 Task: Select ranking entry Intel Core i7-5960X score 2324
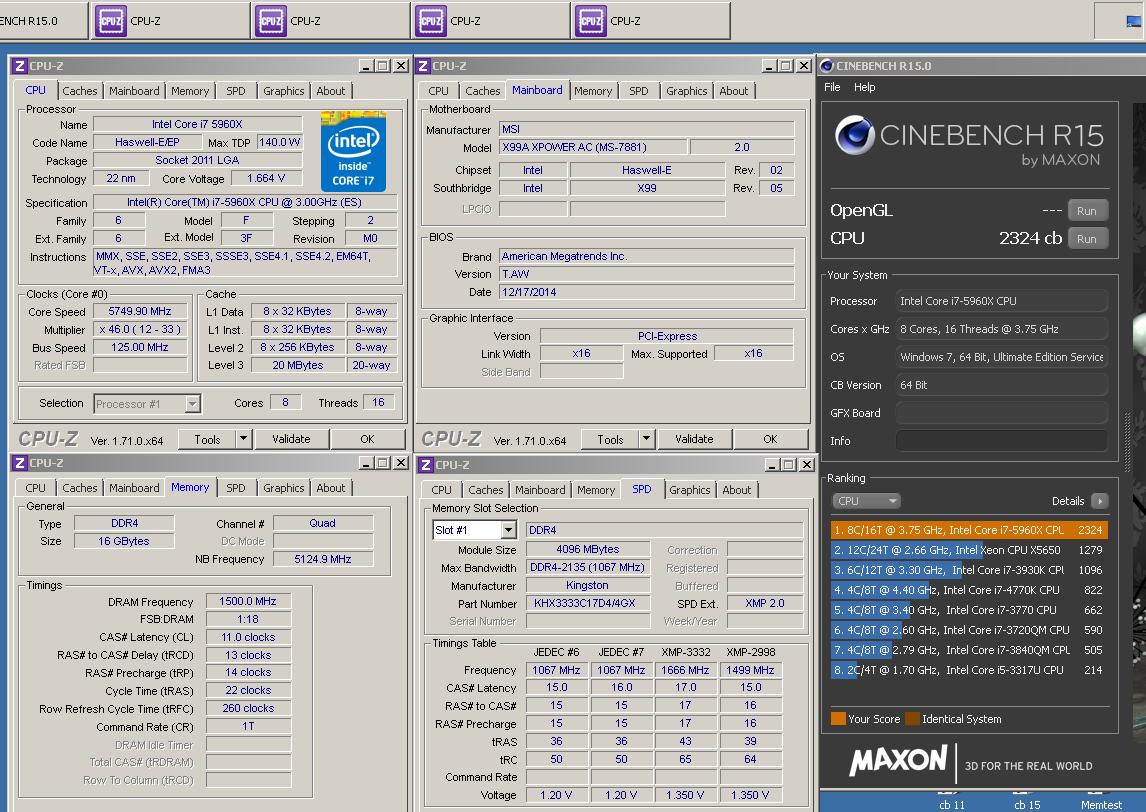pos(969,530)
